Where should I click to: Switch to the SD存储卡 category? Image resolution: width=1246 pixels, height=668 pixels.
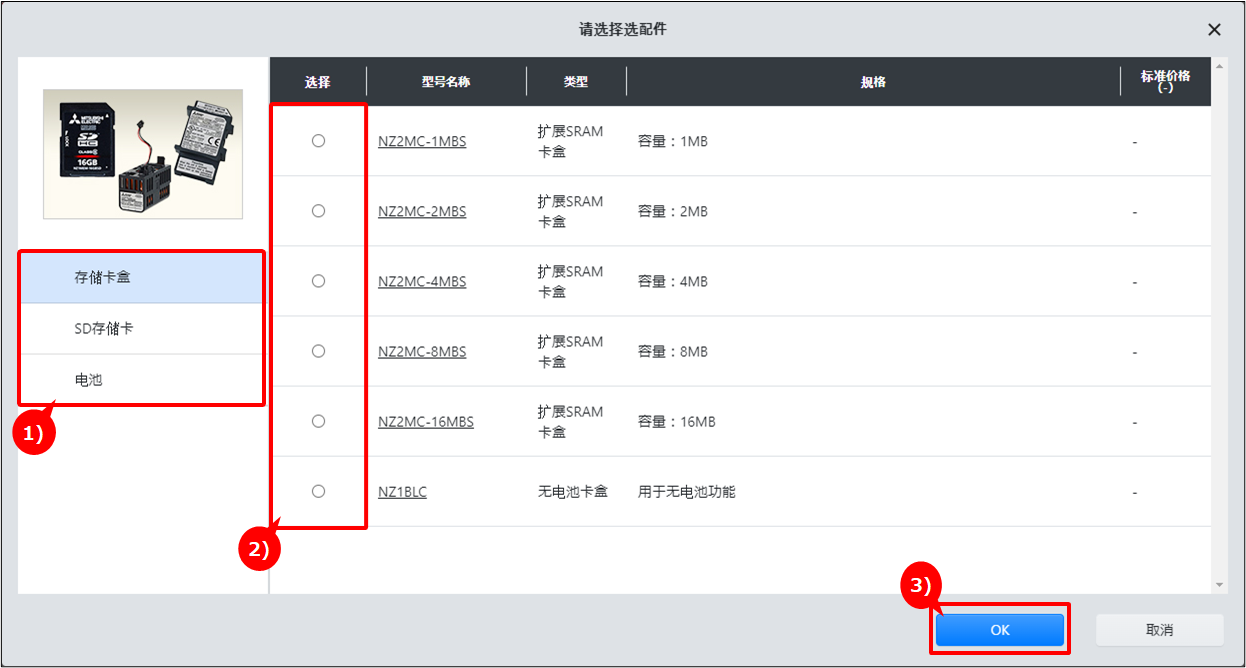141,329
